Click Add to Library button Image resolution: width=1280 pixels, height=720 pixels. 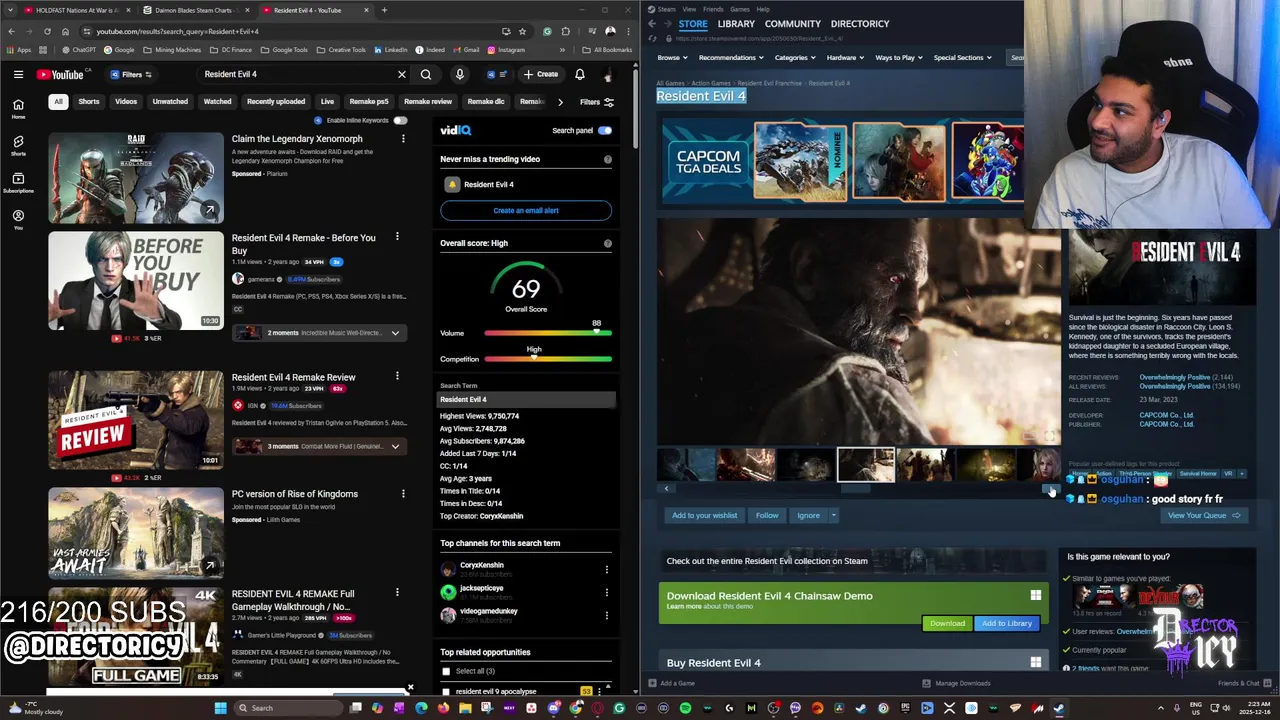tap(1007, 623)
